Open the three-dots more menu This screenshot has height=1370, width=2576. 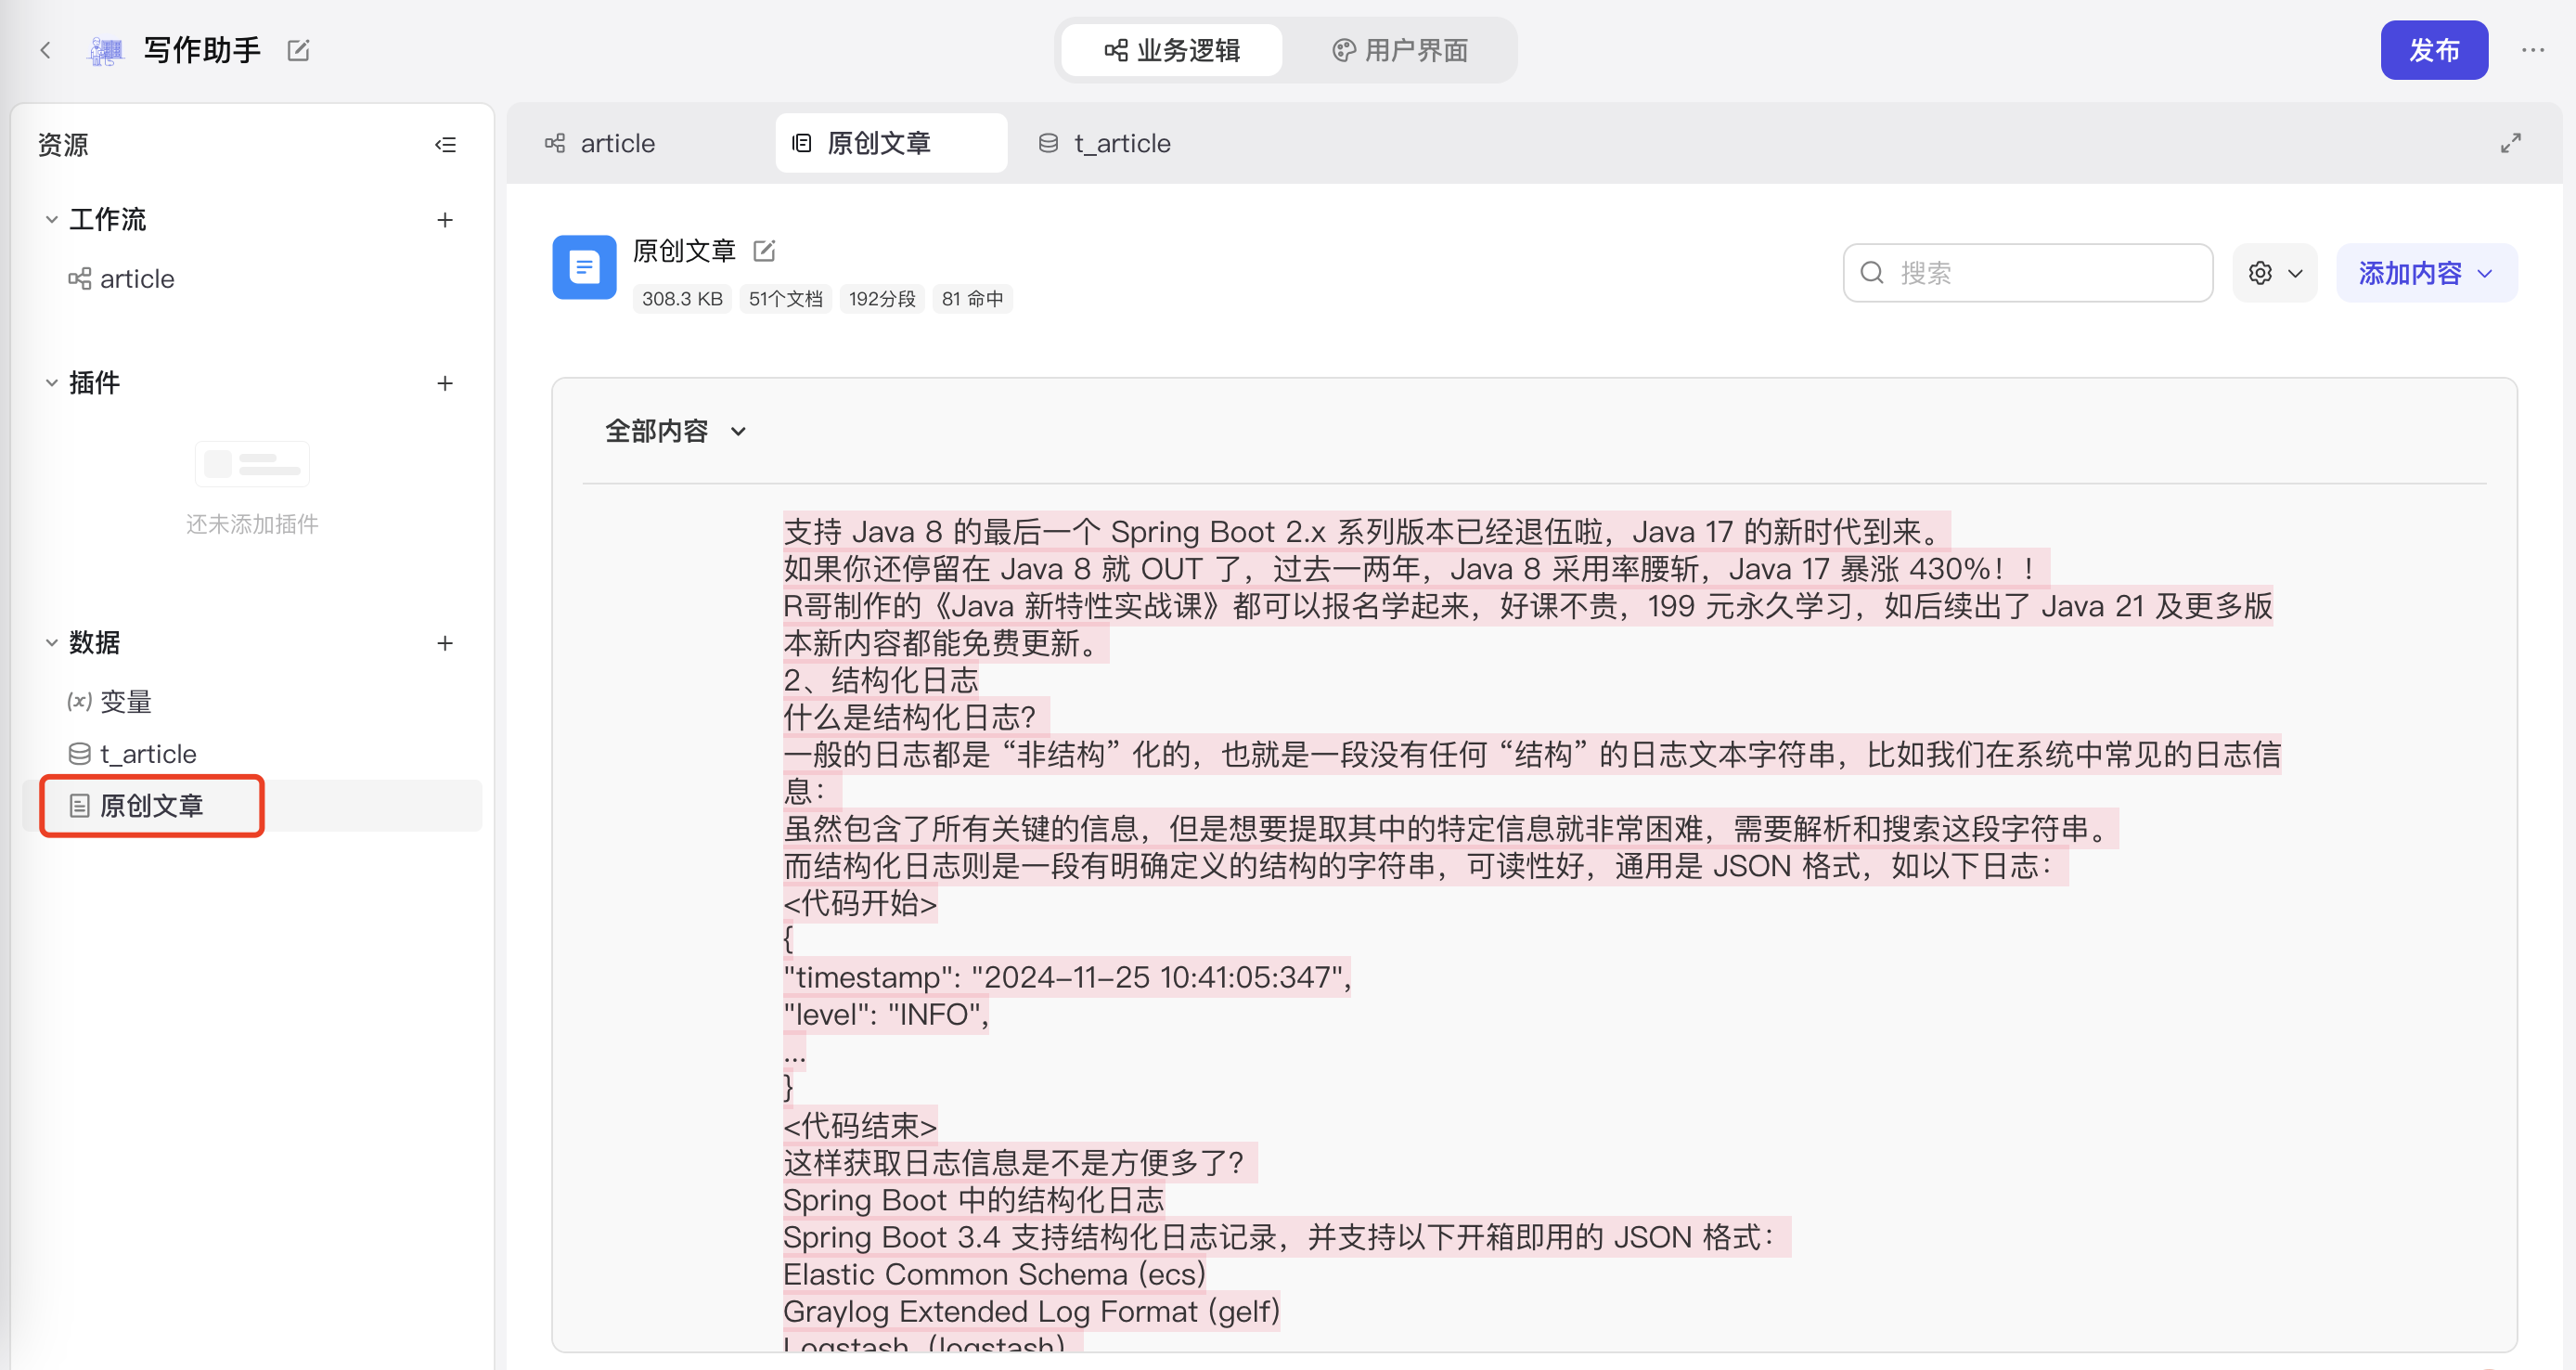2532,50
